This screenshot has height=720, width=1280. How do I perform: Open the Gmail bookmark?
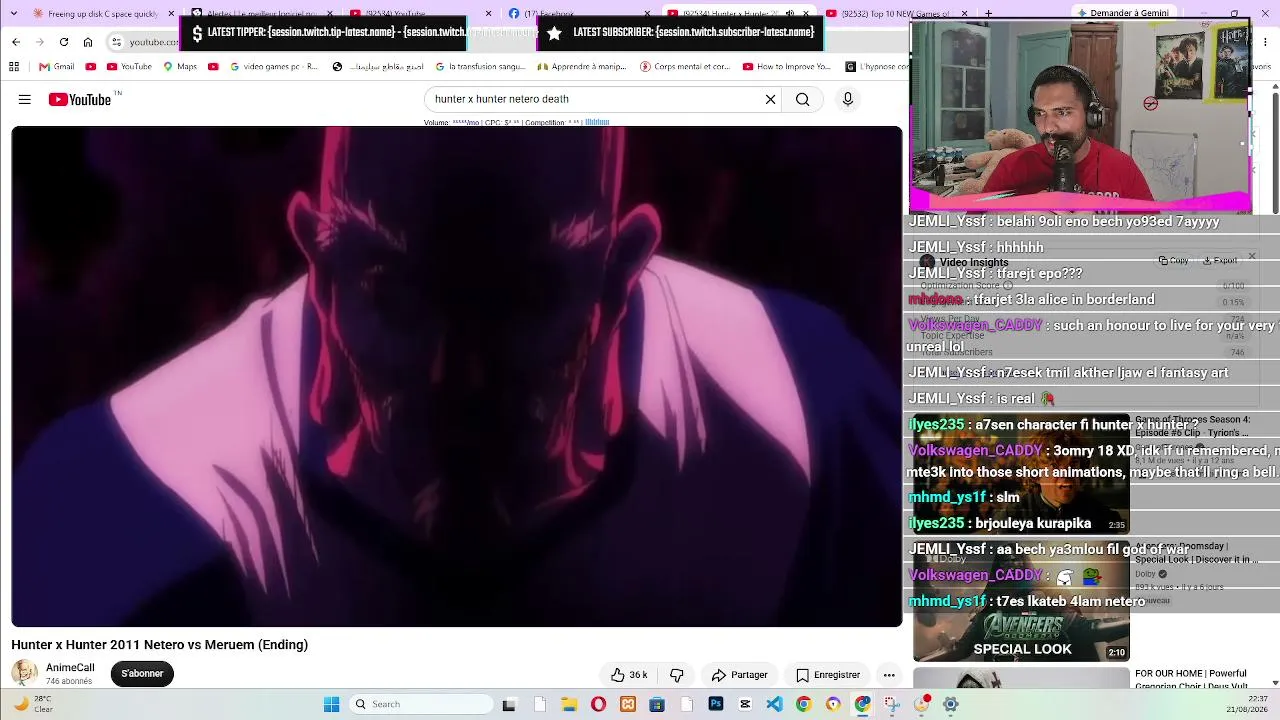57,67
